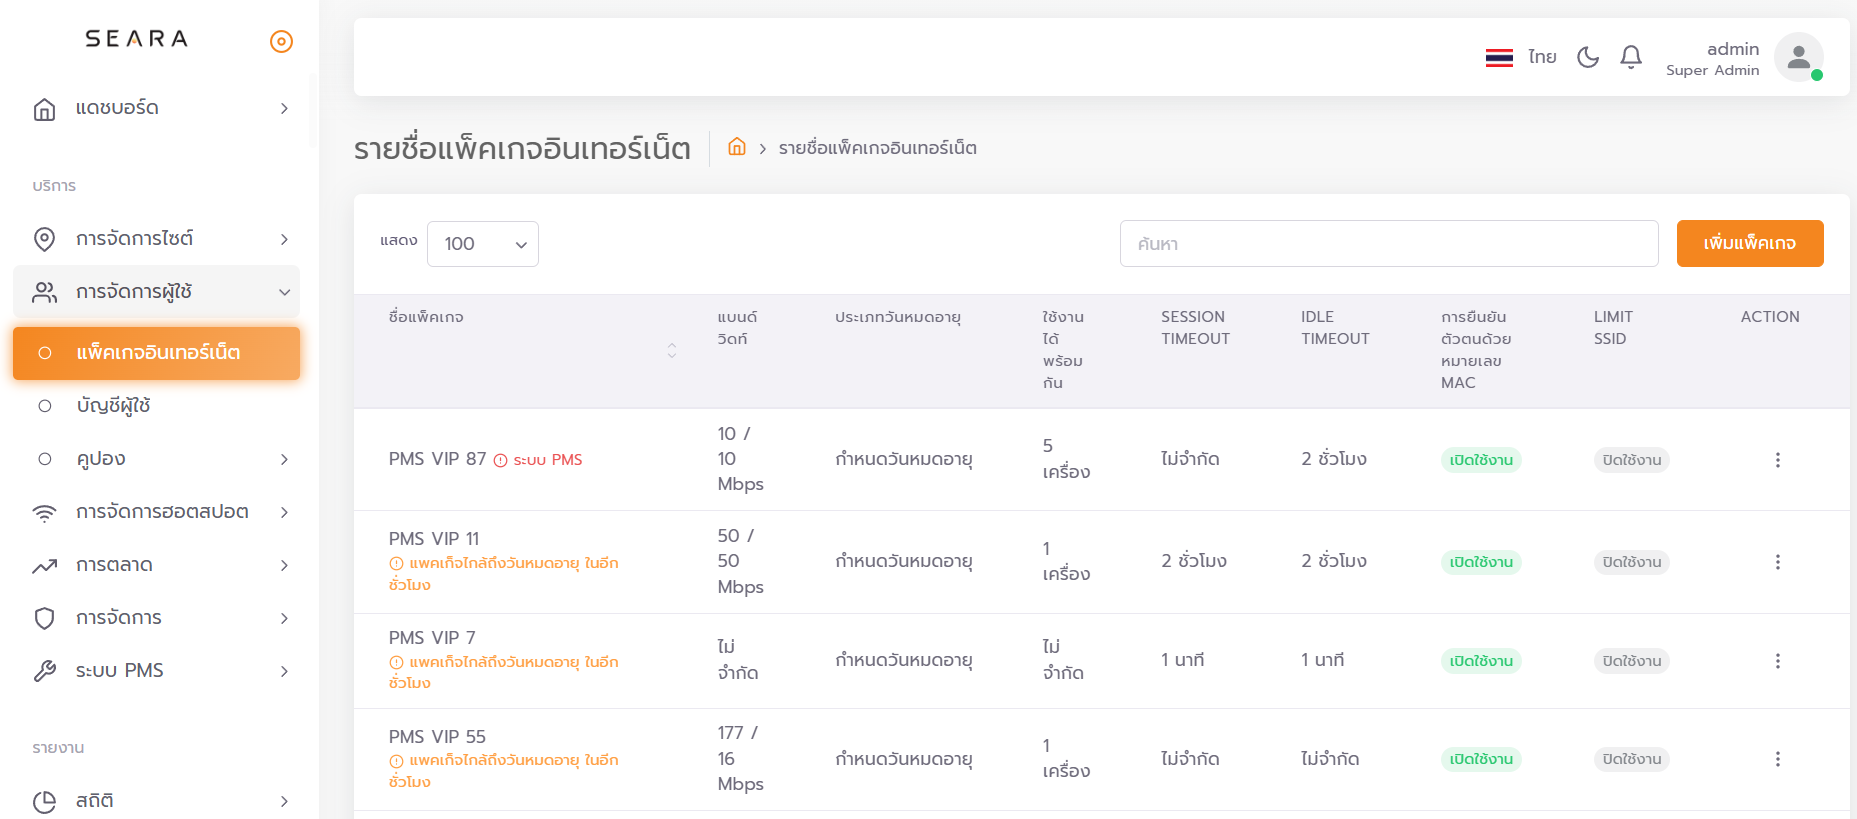Open action menu for PMS VIP 55
Viewport: 1857px width, 819px height.
[x=1777, y=759]
